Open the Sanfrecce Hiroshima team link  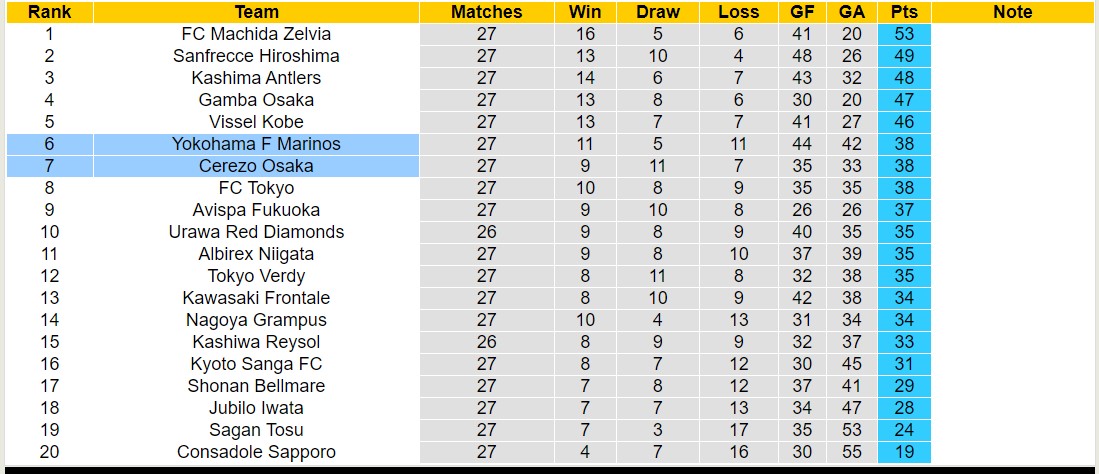point(256,56)
